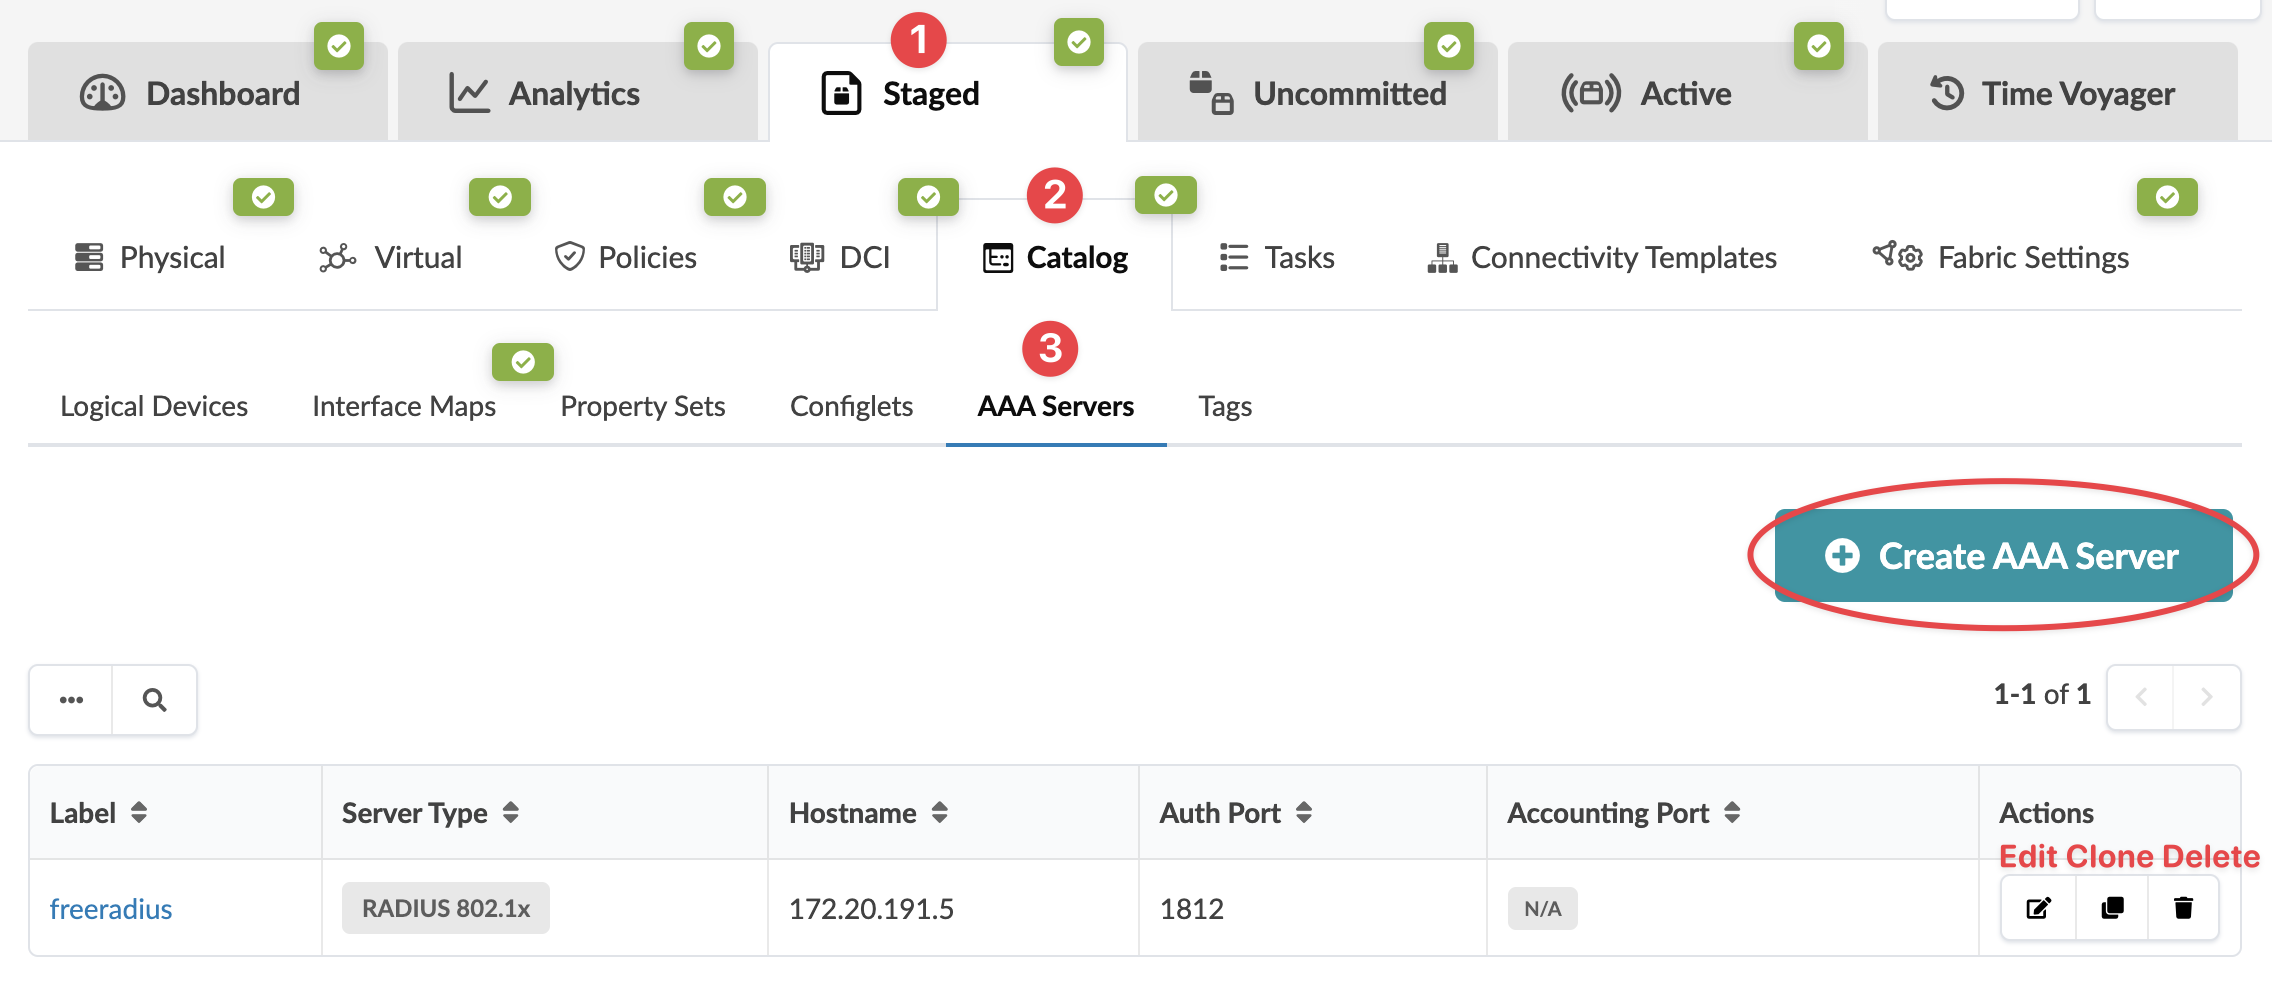Sort by the Server Type column
Screen dimensions: 2272x984
coord(511,813)
